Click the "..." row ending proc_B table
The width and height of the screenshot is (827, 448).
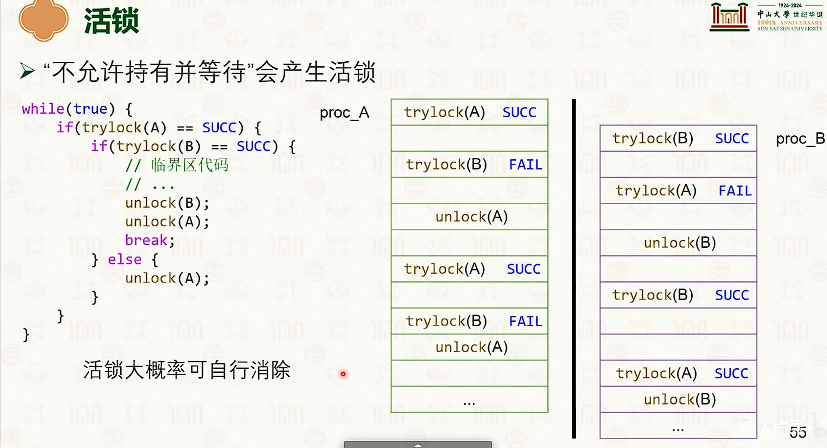[678, 426]
